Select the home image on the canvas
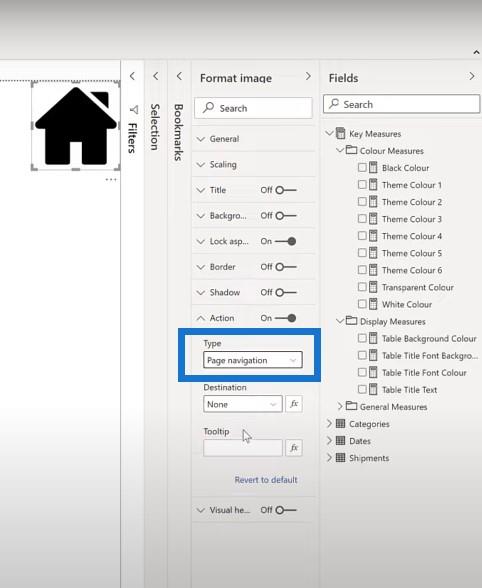 coord(76,126)
